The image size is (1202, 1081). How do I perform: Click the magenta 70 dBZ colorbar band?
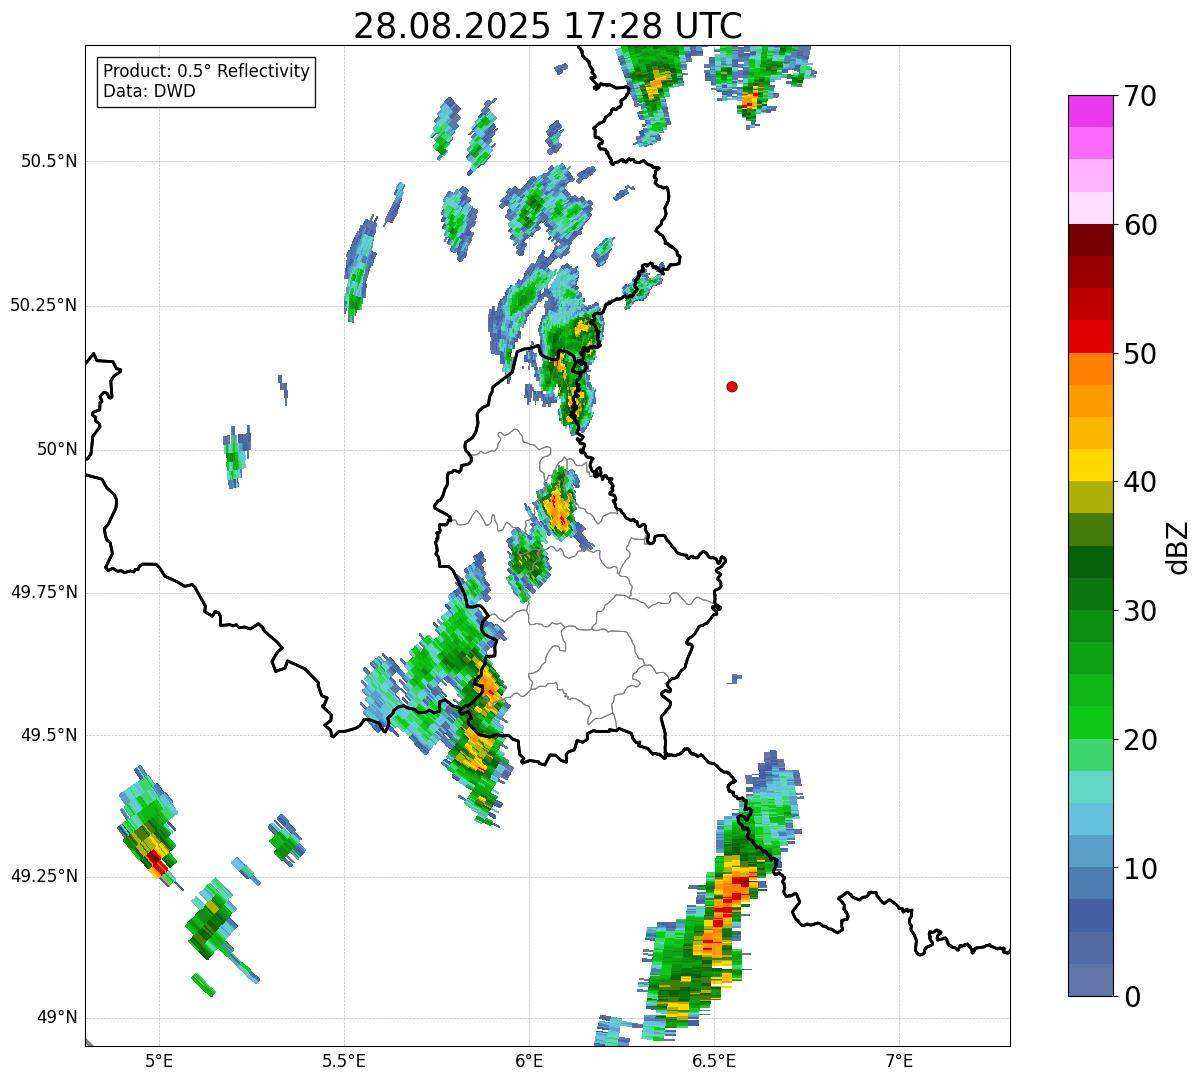coord(1091,111)
